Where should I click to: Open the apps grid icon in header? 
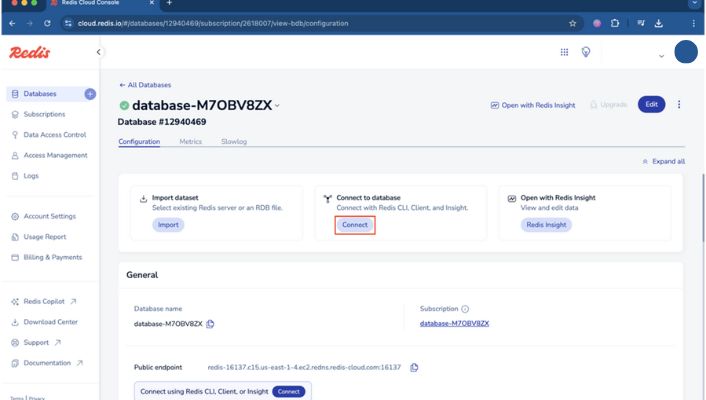564,52
